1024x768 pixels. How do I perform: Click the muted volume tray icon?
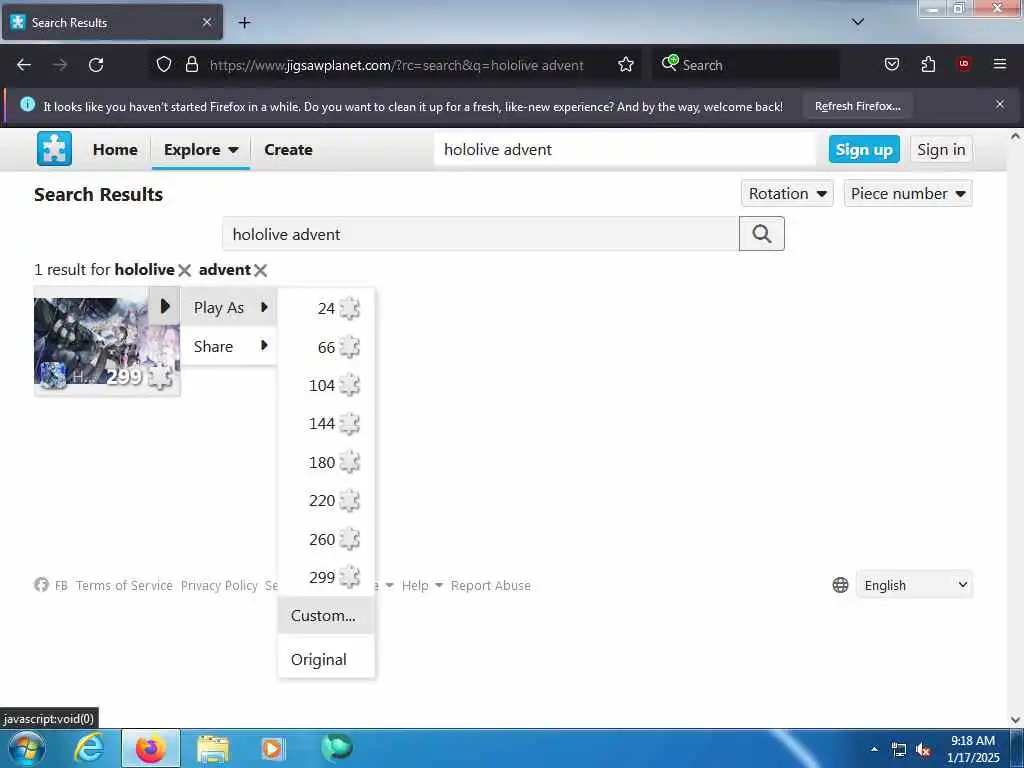(x=923, y=750)
